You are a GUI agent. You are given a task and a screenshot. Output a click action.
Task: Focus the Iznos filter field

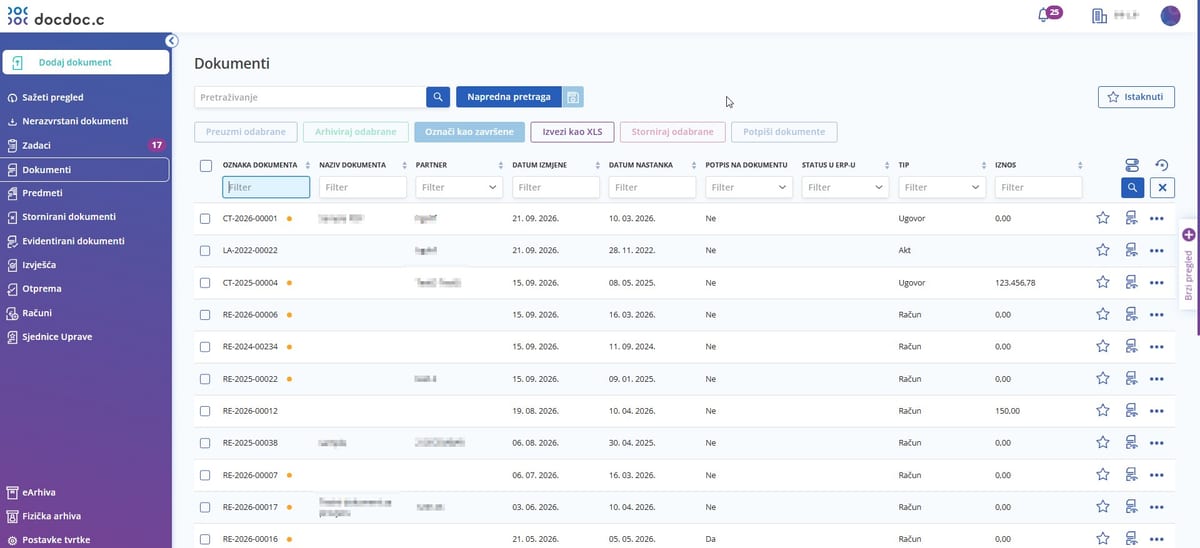pos(1038,187)
